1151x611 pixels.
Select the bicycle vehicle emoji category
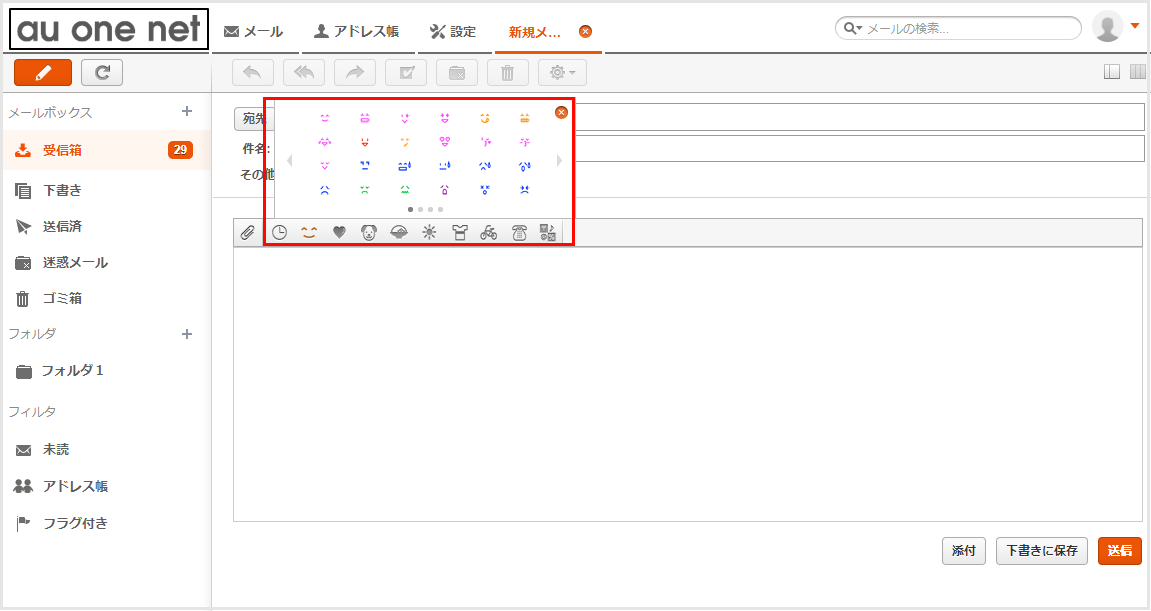[489, 233]
